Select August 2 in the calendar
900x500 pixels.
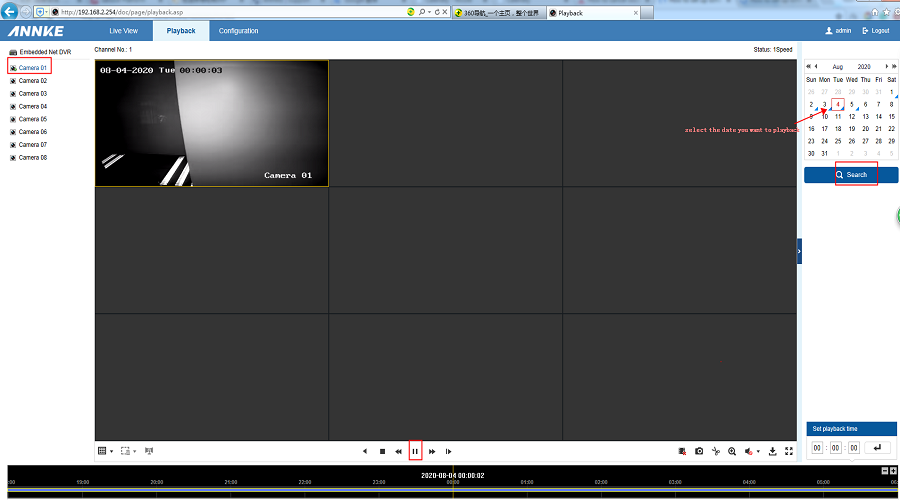[x=811, y=104]
